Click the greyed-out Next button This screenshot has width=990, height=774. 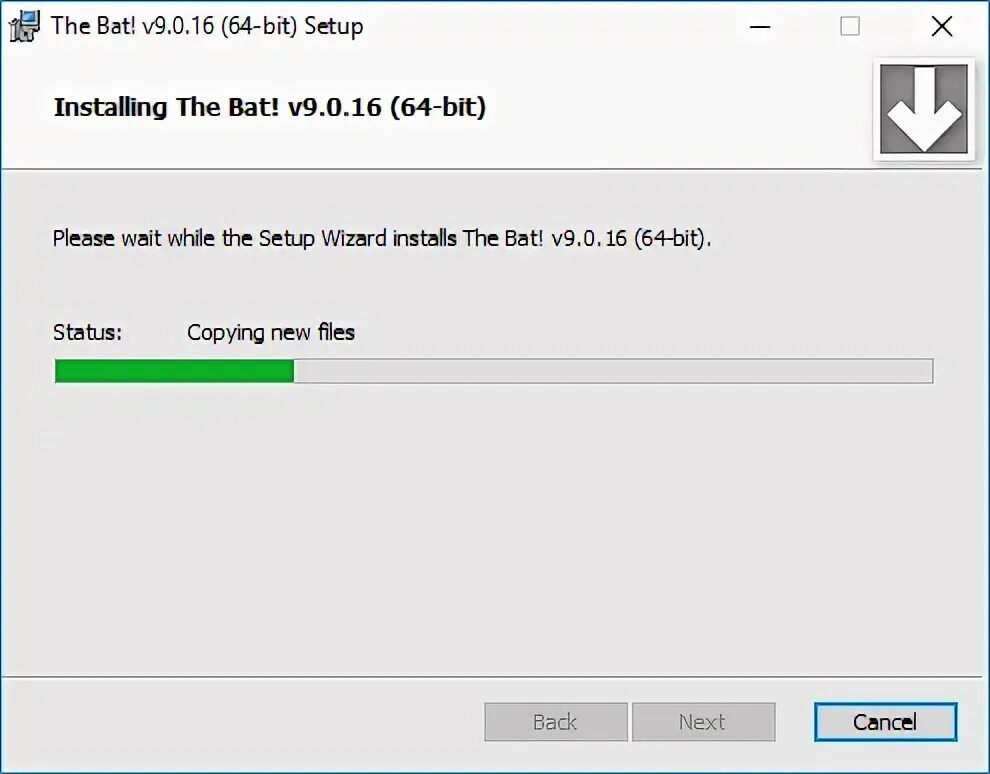pos(703,722)
